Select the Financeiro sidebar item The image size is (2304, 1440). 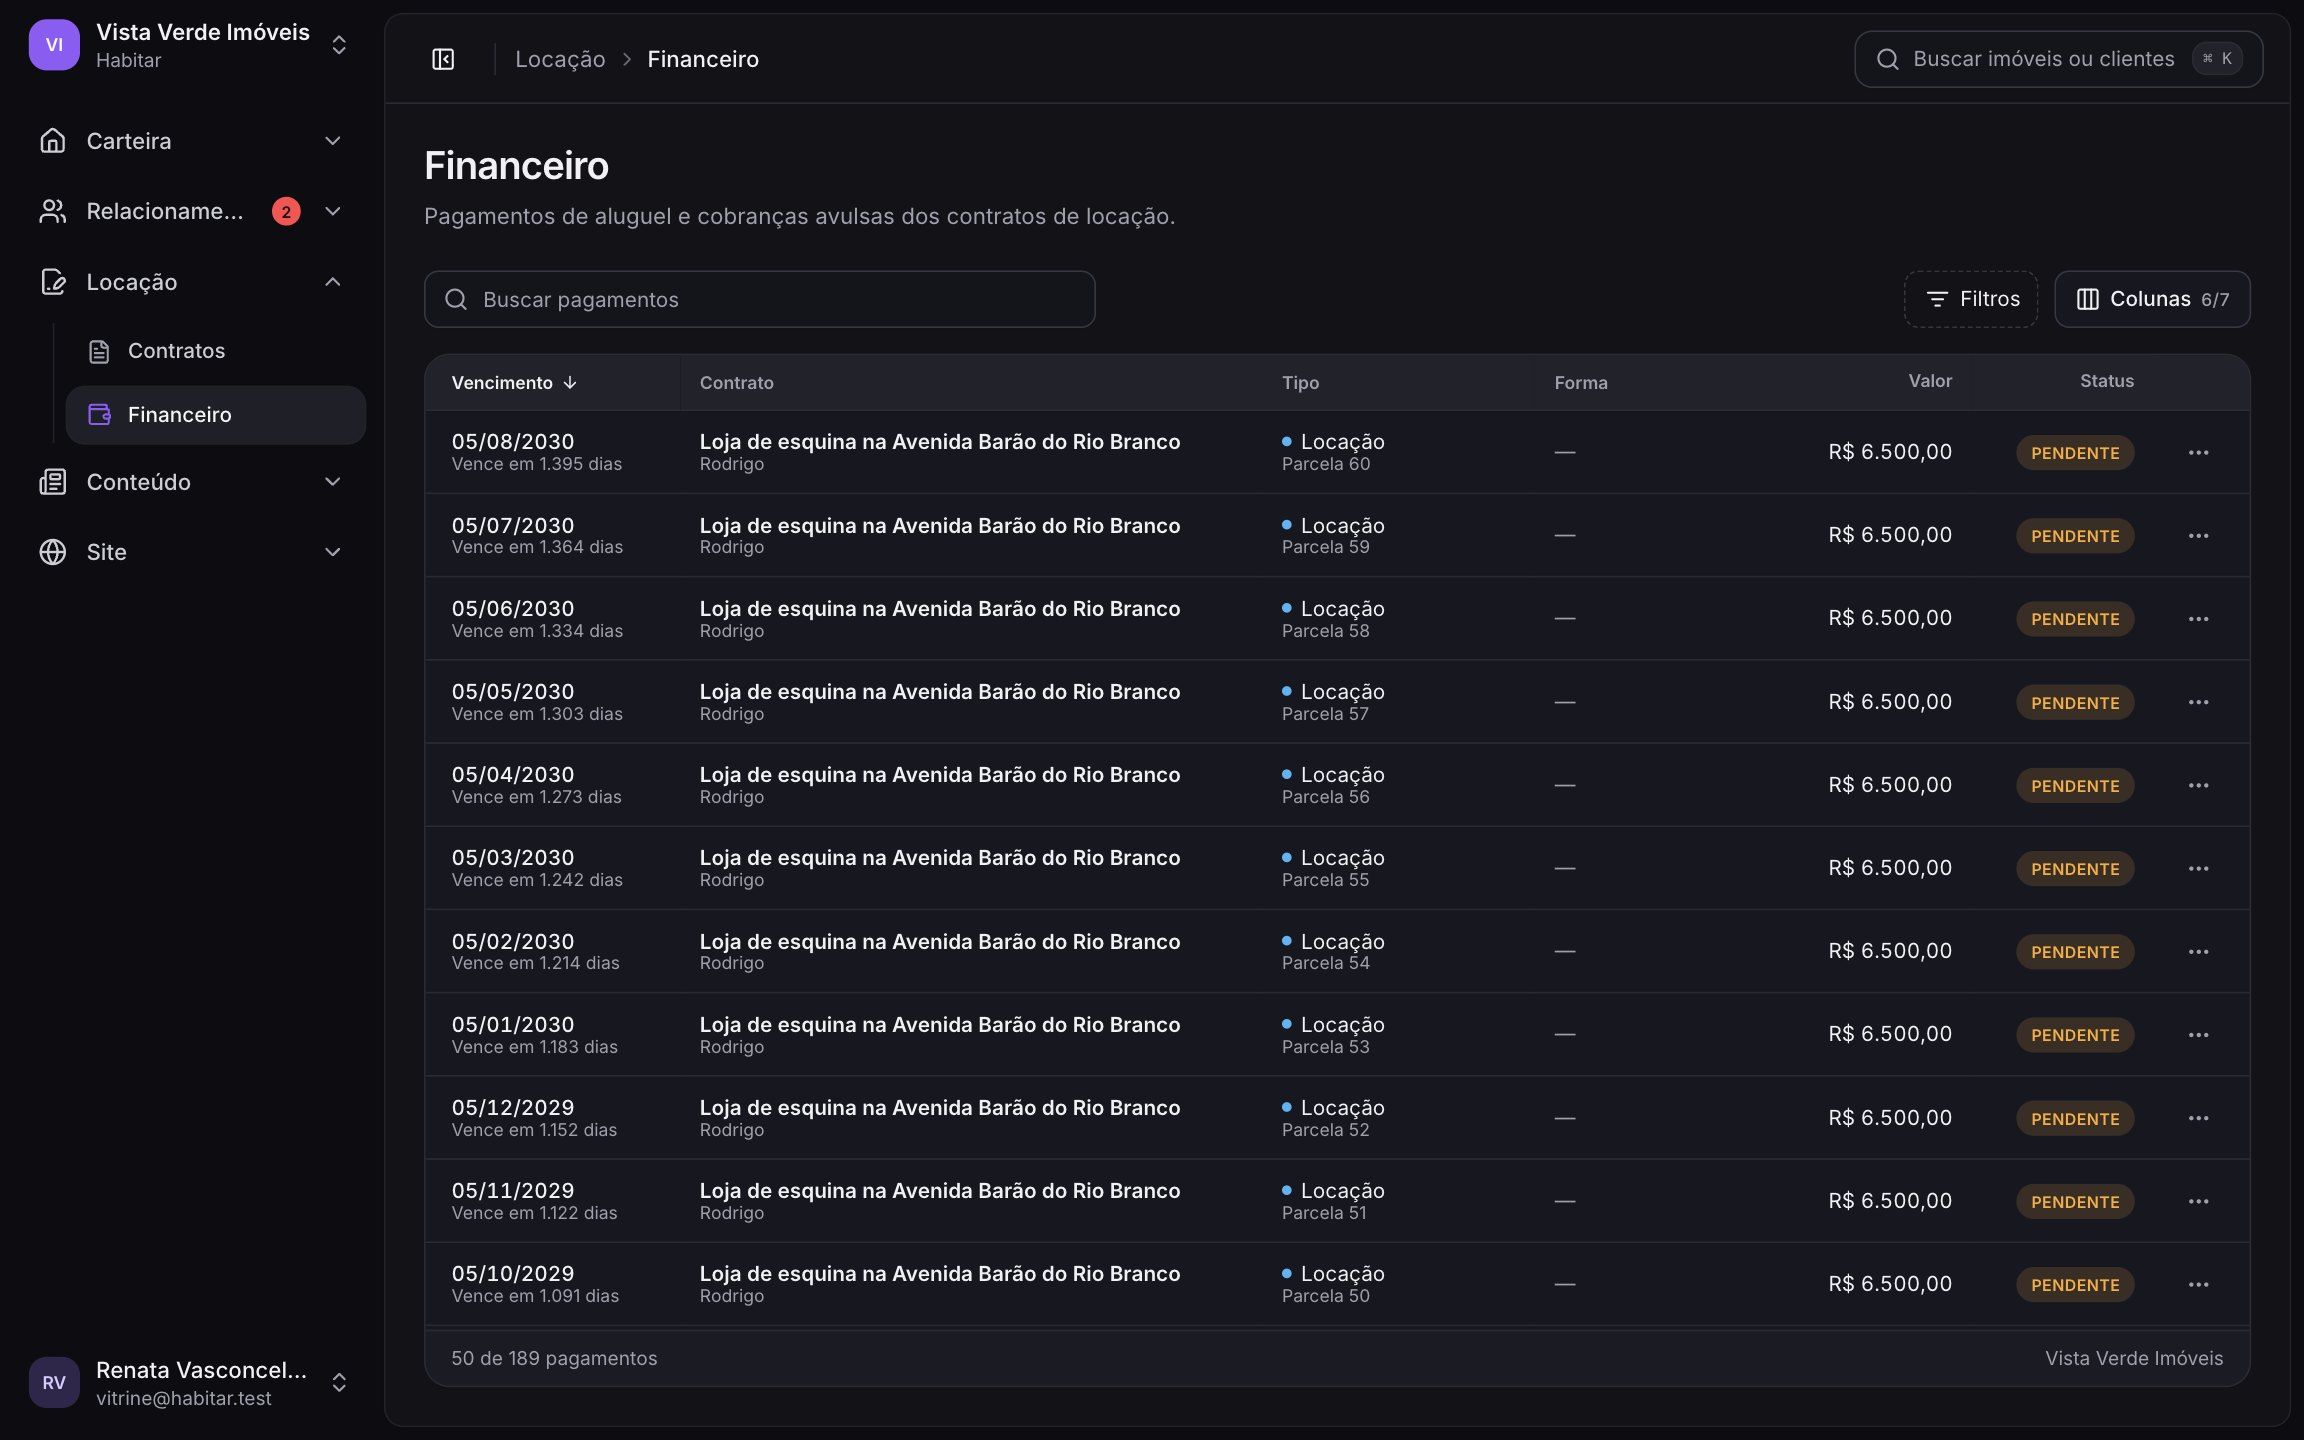[215, 415]
